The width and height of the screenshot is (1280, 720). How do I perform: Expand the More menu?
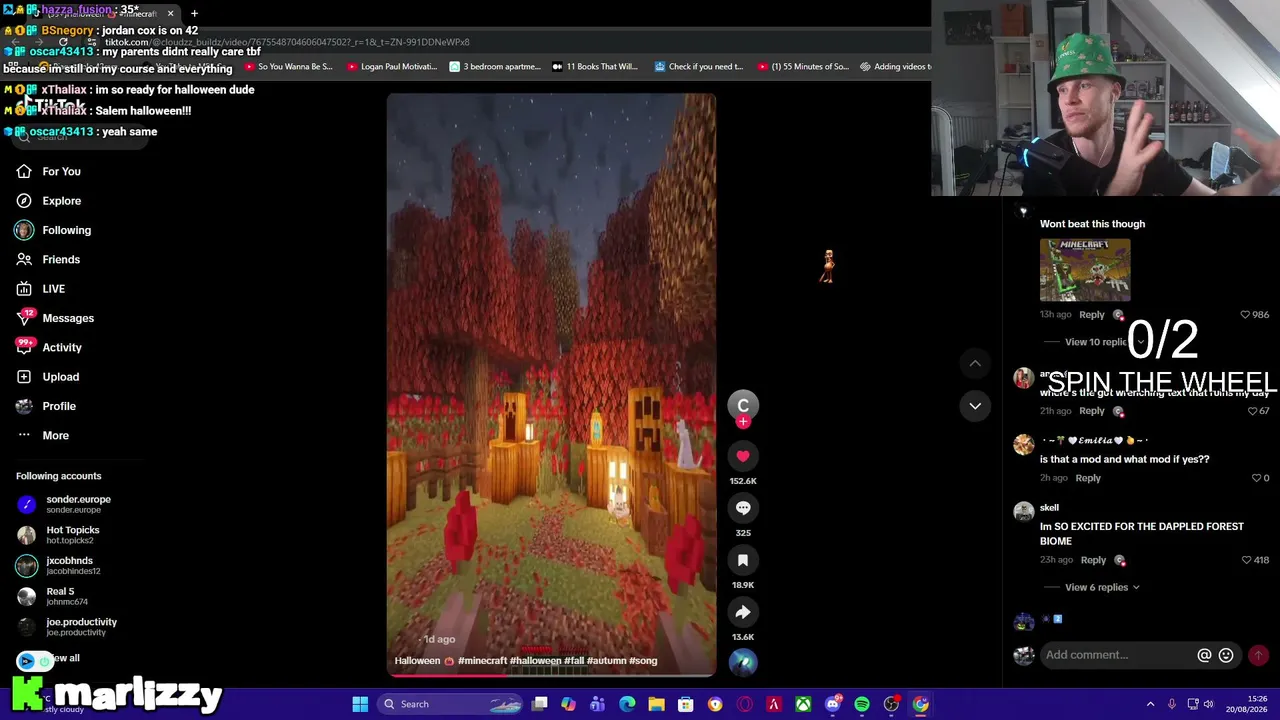coord(43,436)
